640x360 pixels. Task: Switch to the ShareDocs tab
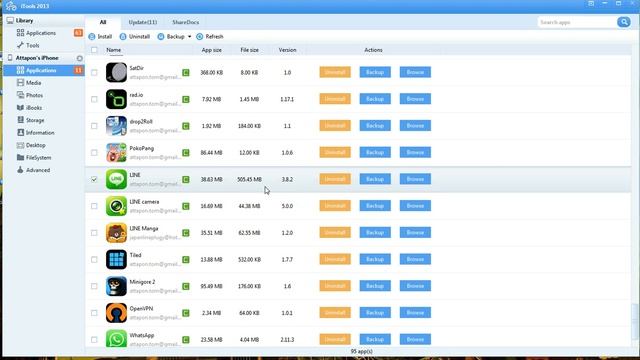point(186,22)
